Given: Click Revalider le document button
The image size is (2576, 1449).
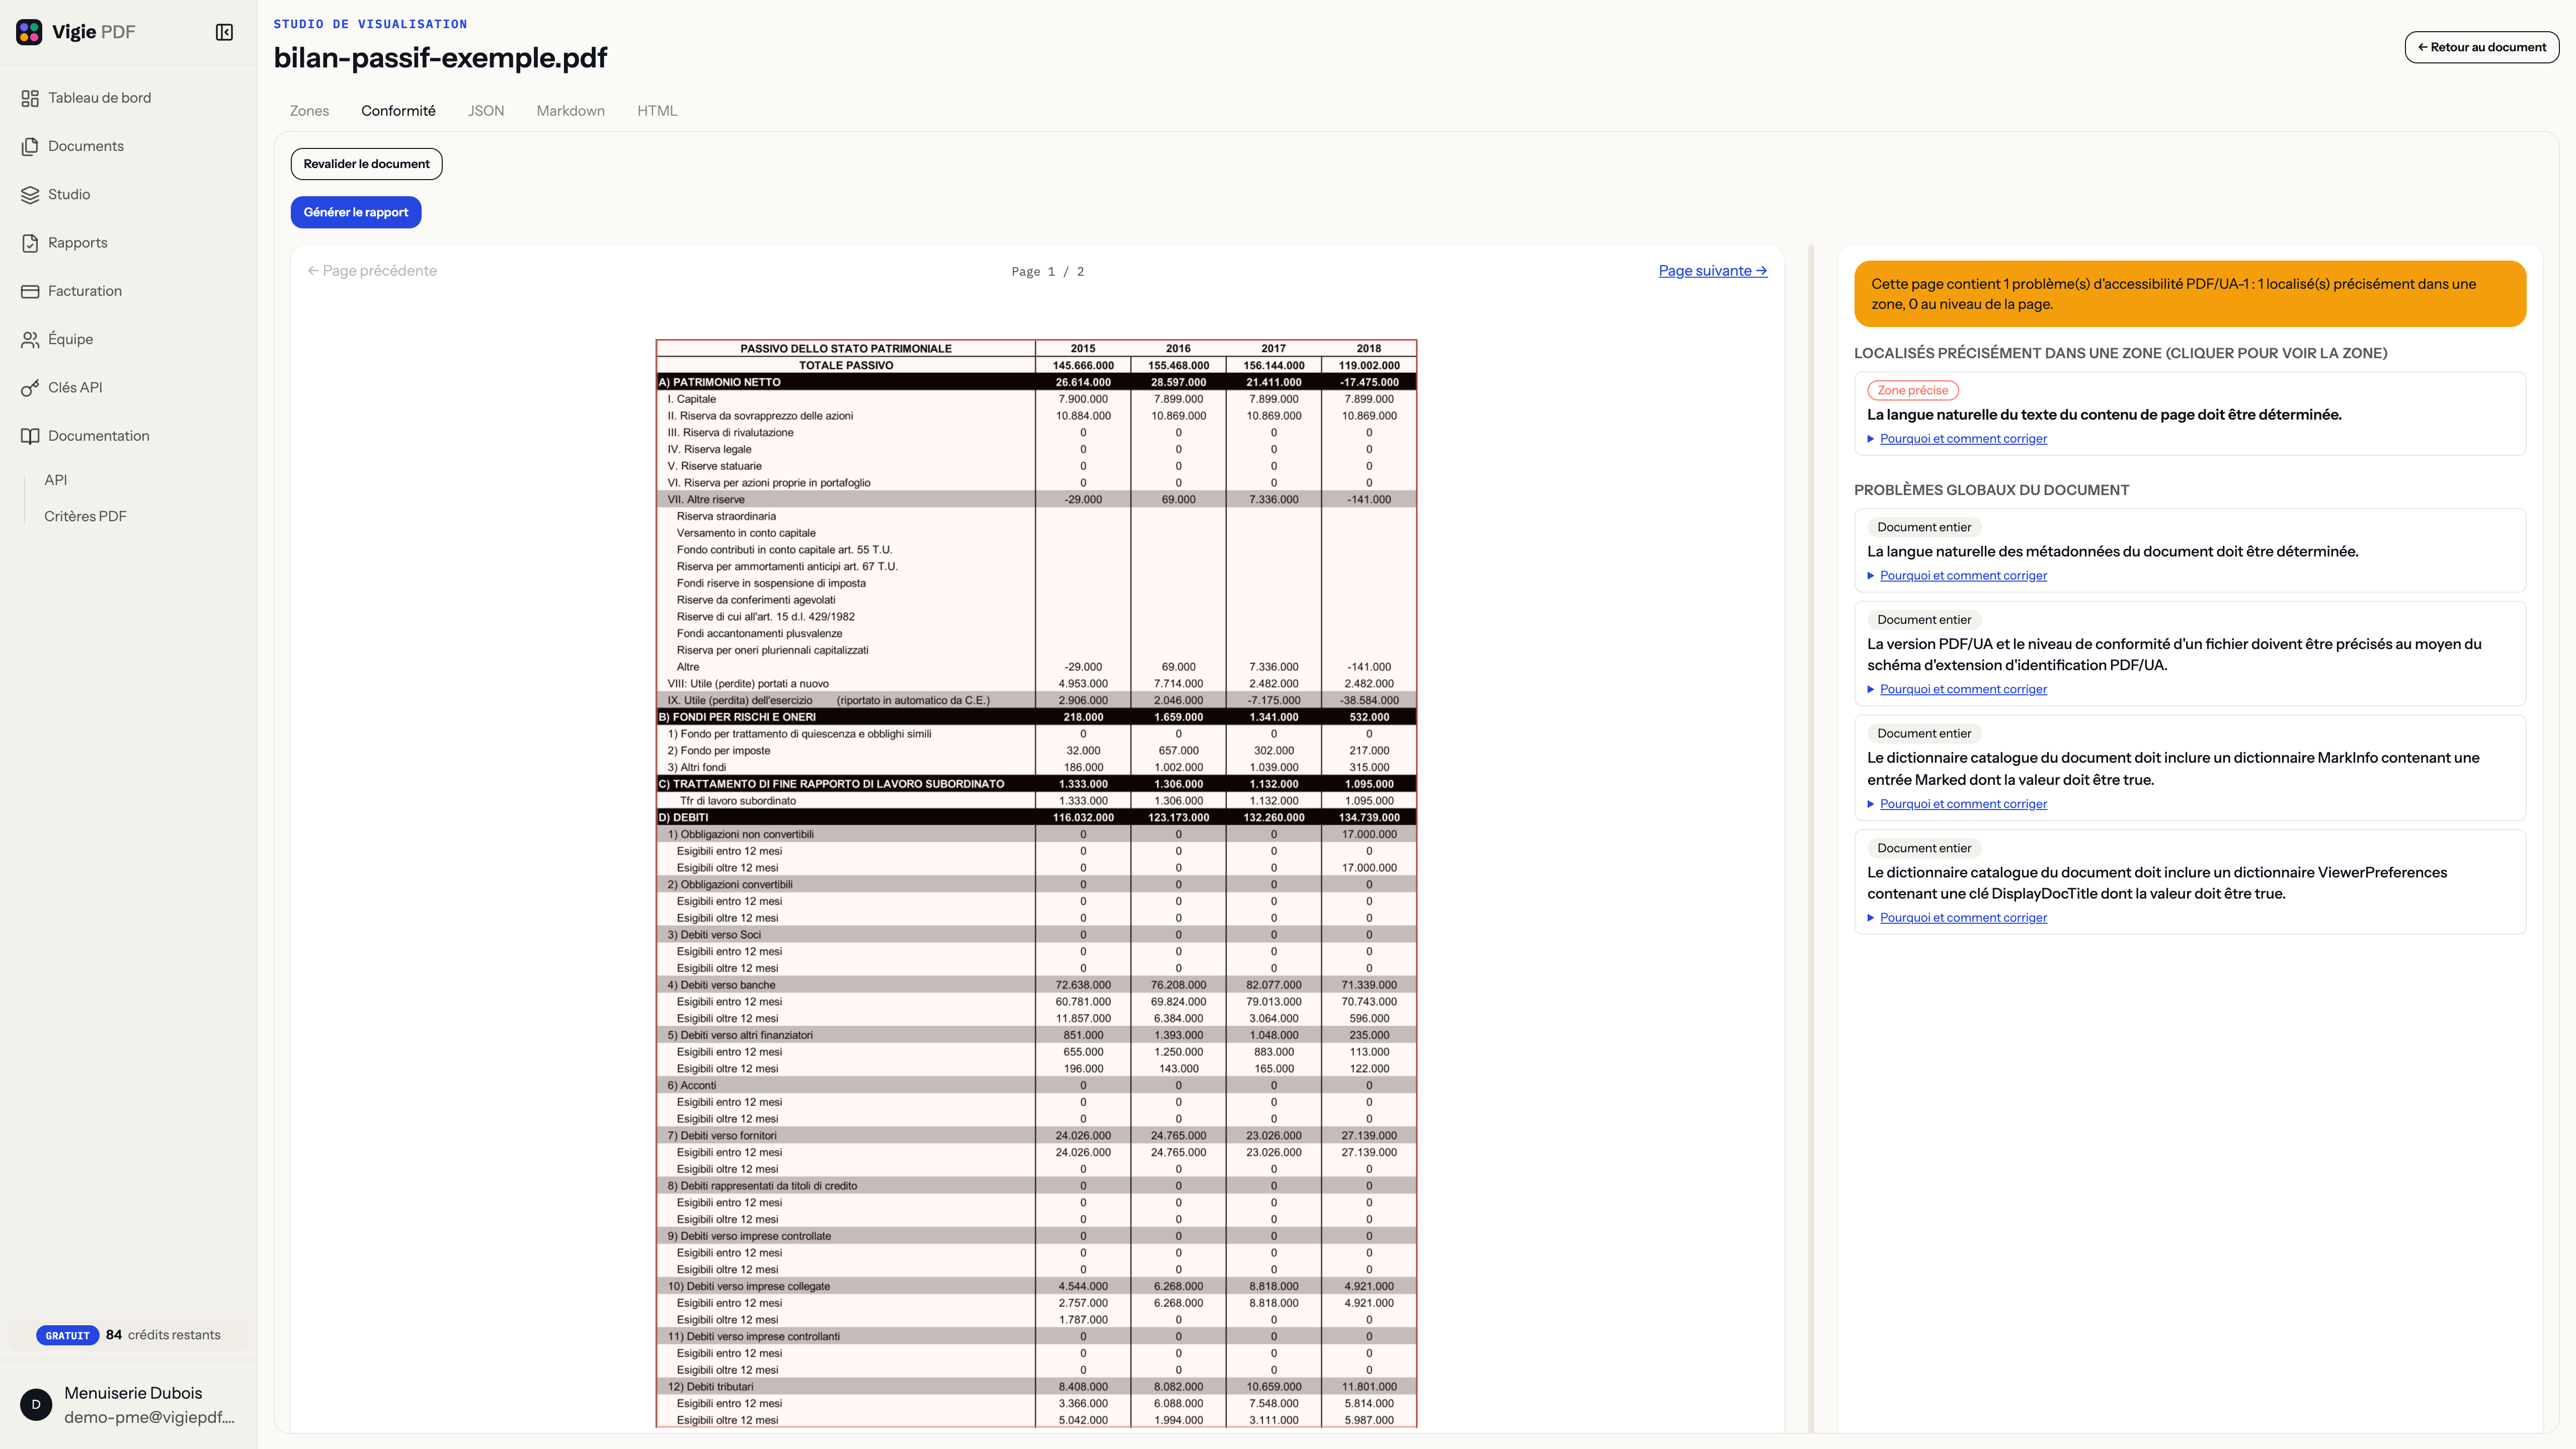Looking at the screenshot, I should pyautogui.click(x=366, y=164).
